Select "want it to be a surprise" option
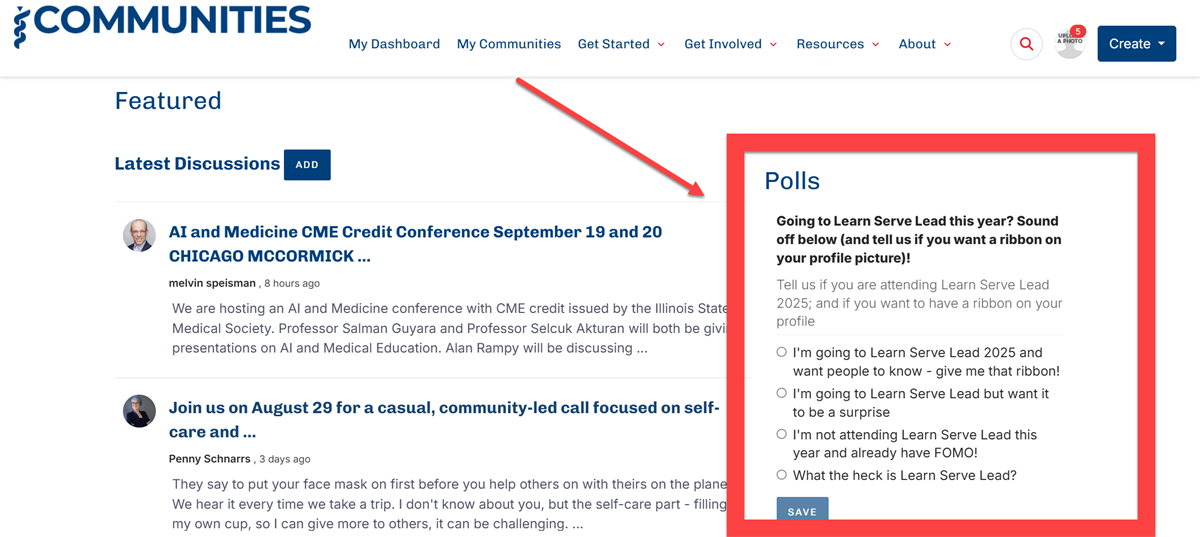This screenshot has height=537, width=1200. [x=782, y=393]
